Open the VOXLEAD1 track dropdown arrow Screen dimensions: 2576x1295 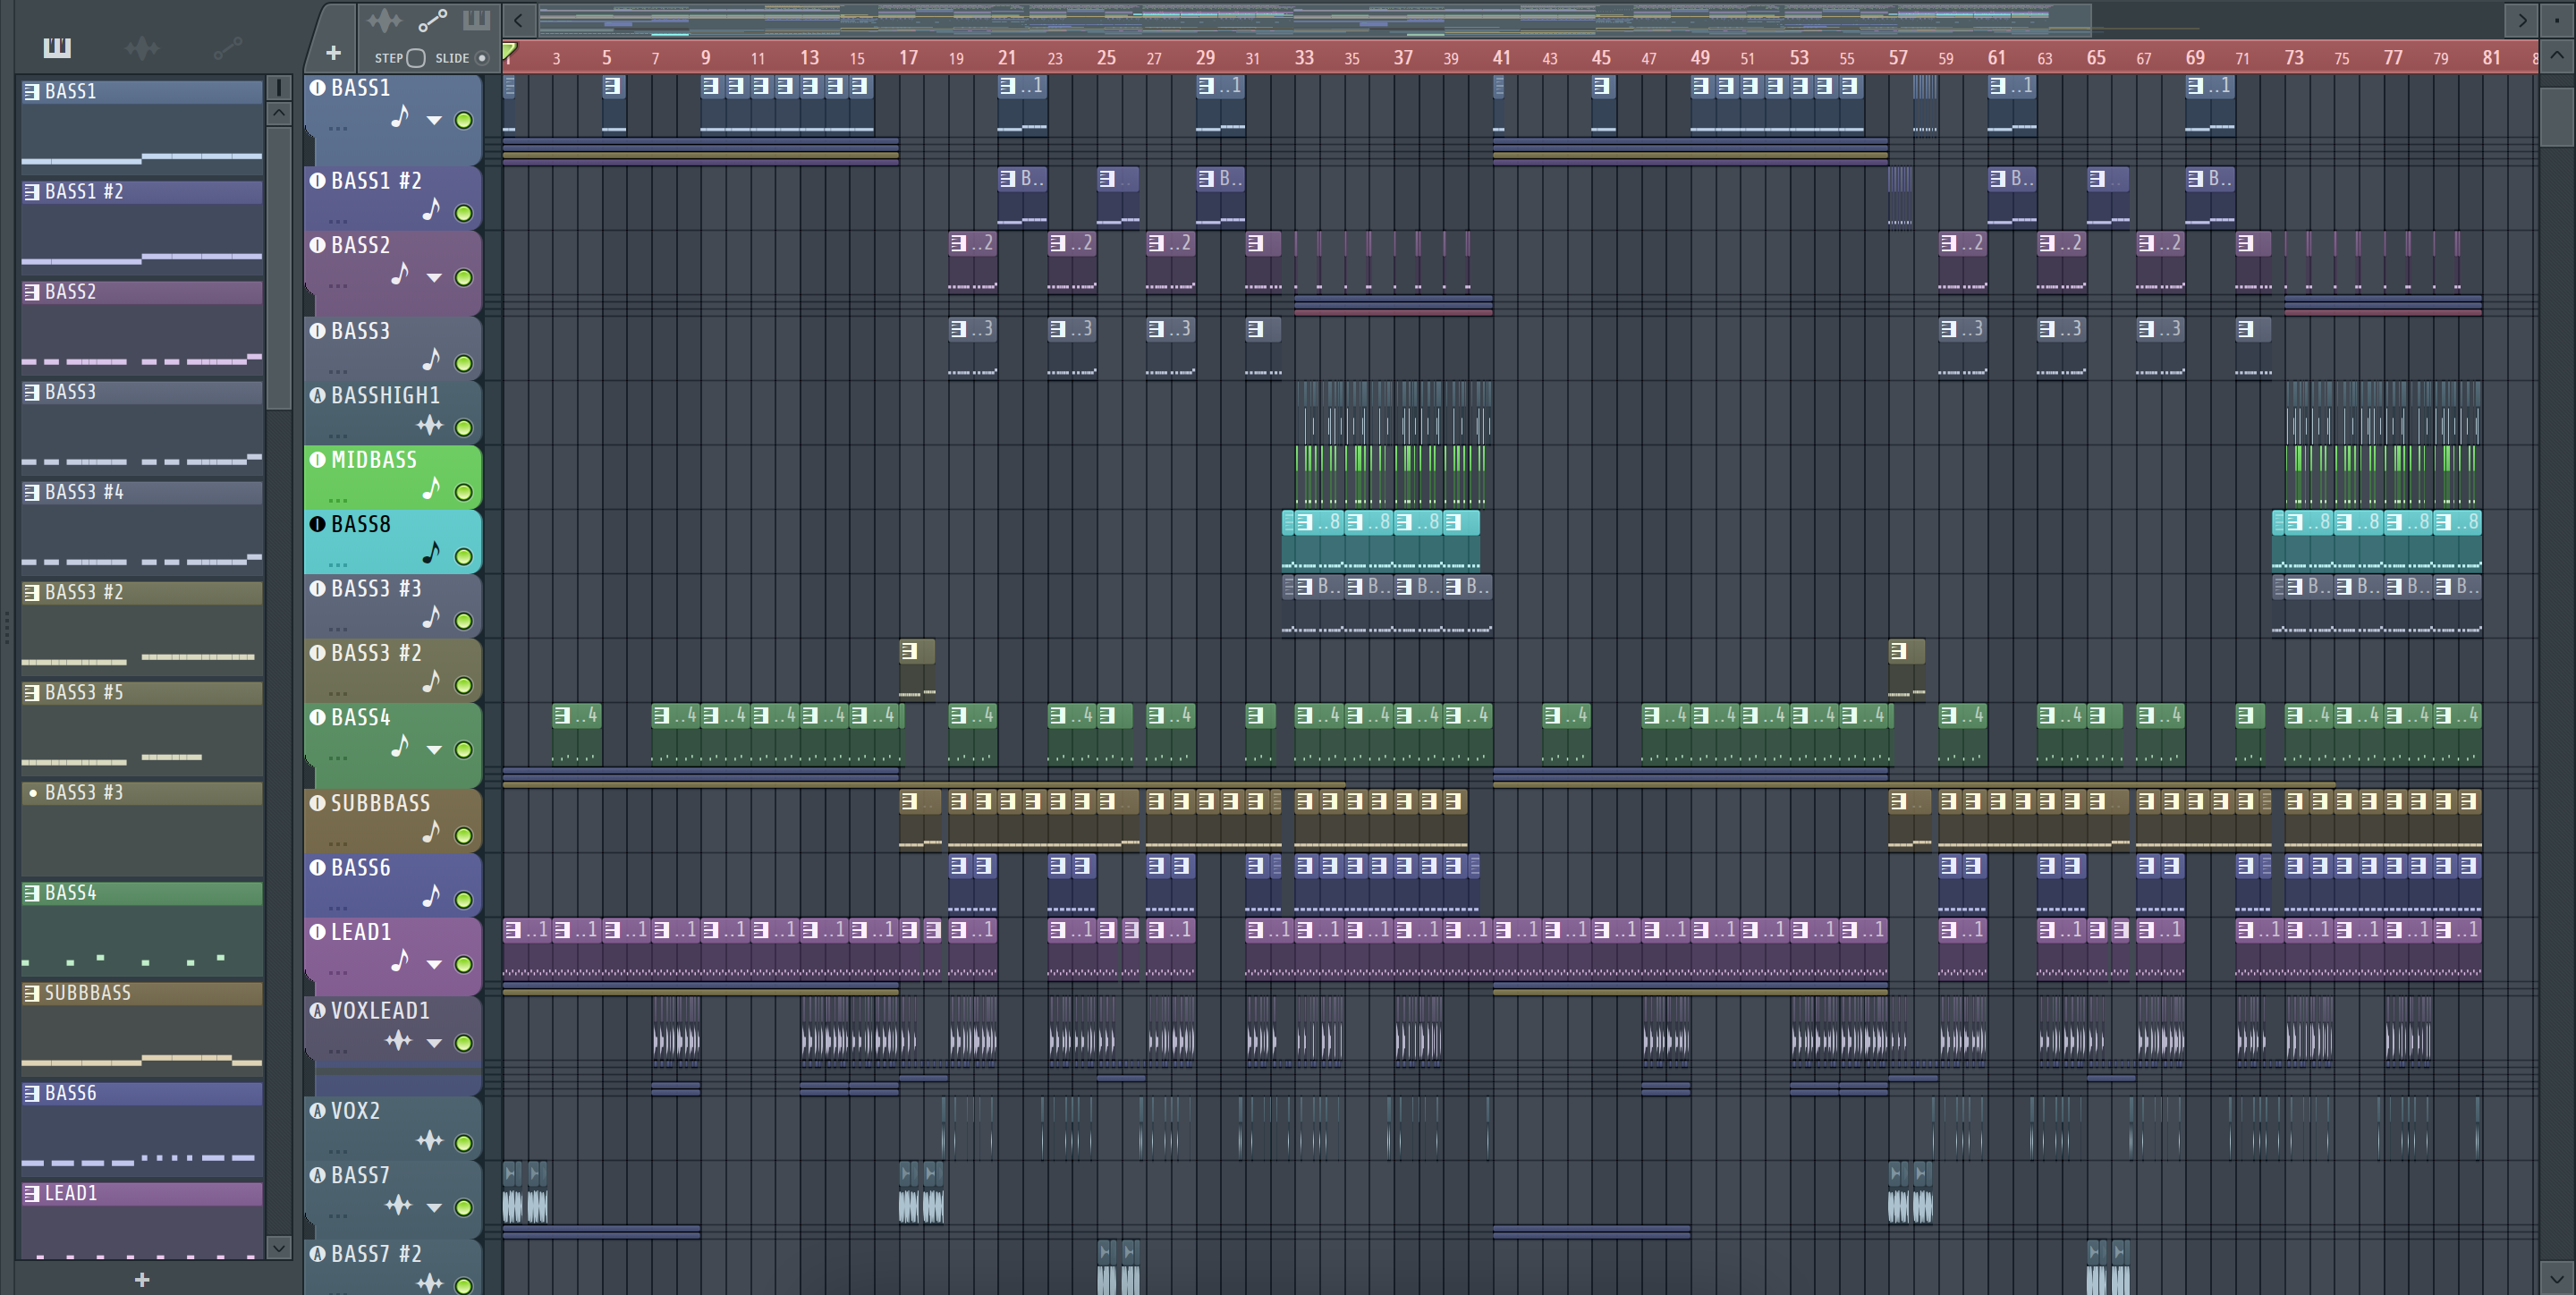(434, 1043)
